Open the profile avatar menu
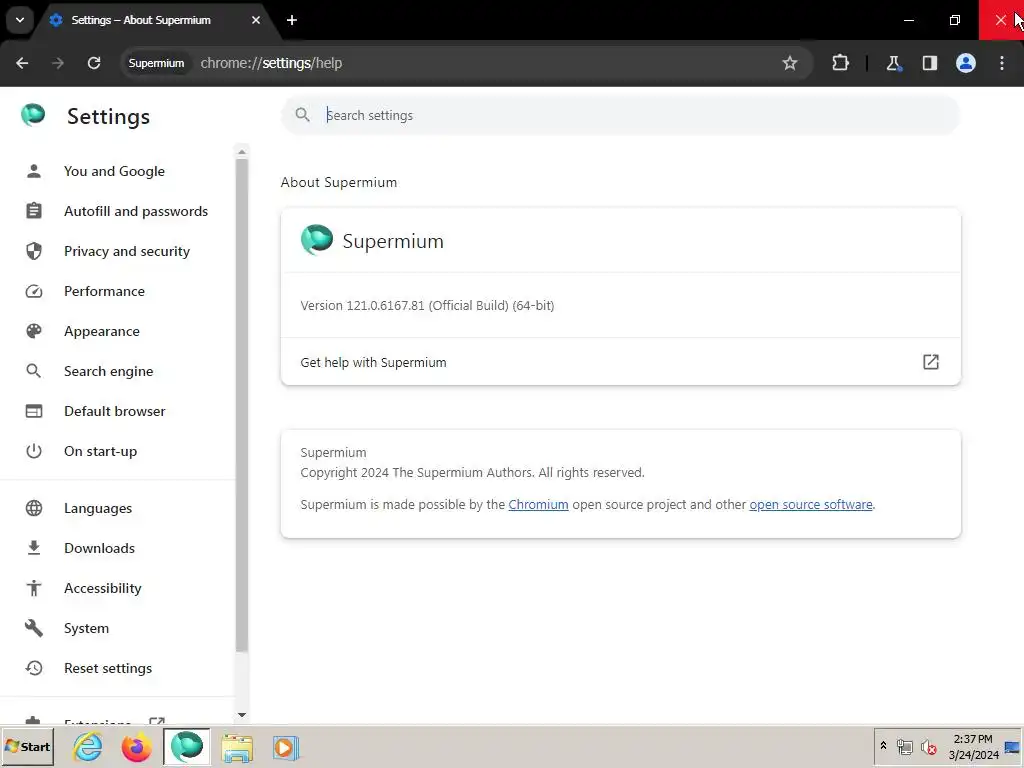1024x768 pixels. pos(966,63)
